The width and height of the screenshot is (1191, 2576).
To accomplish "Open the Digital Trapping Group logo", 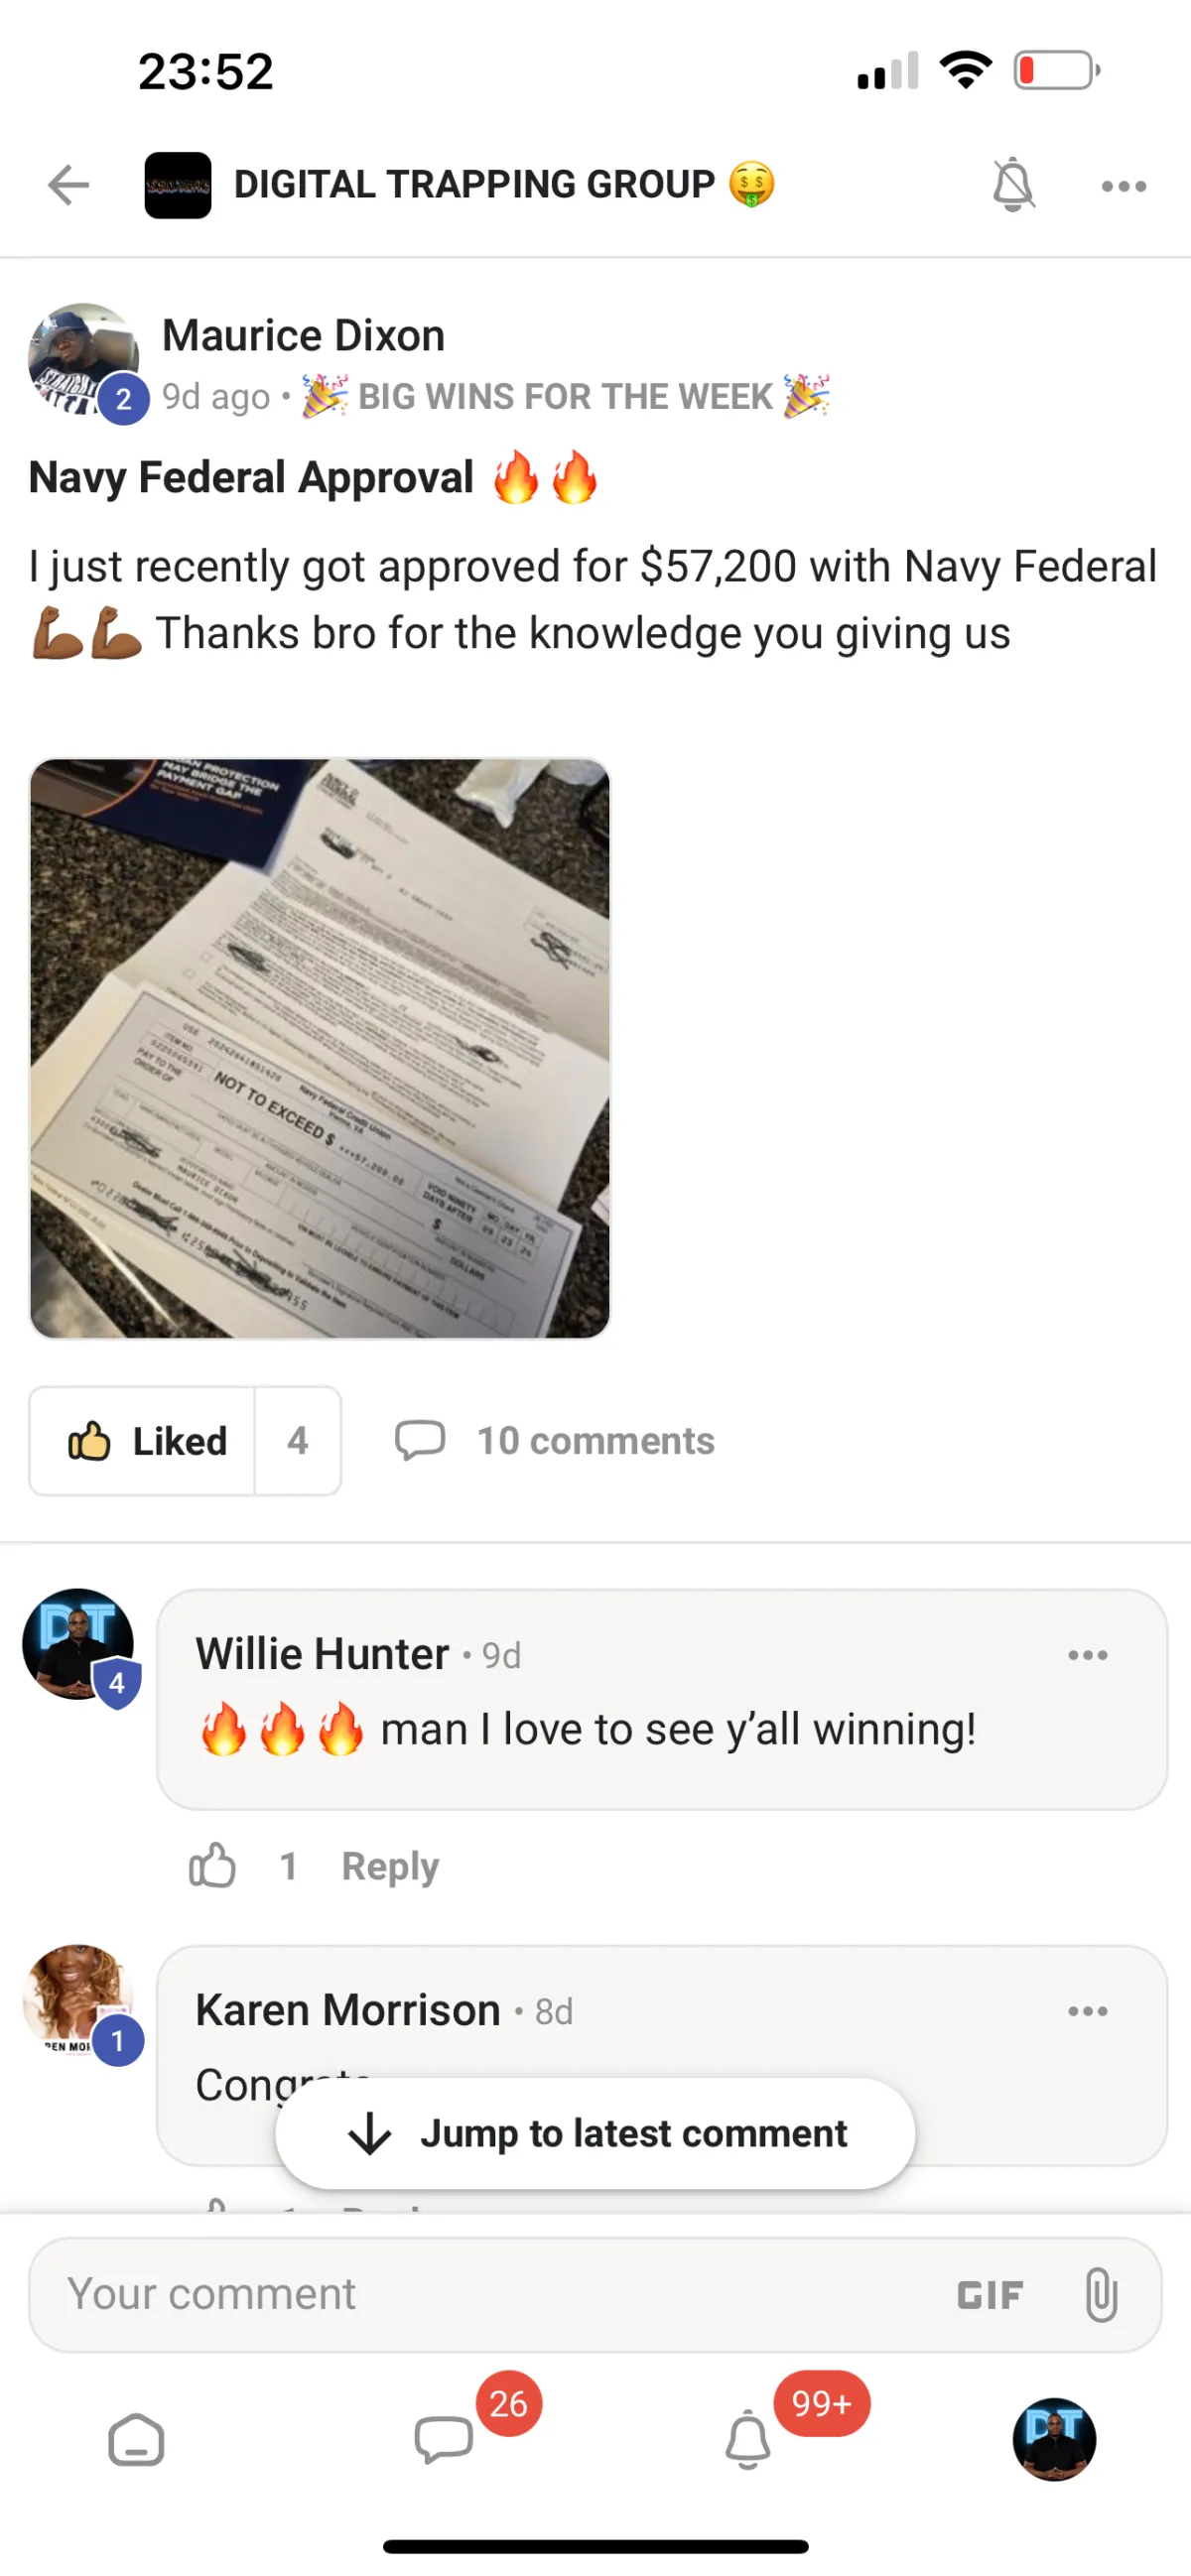I will coord(178,185).
